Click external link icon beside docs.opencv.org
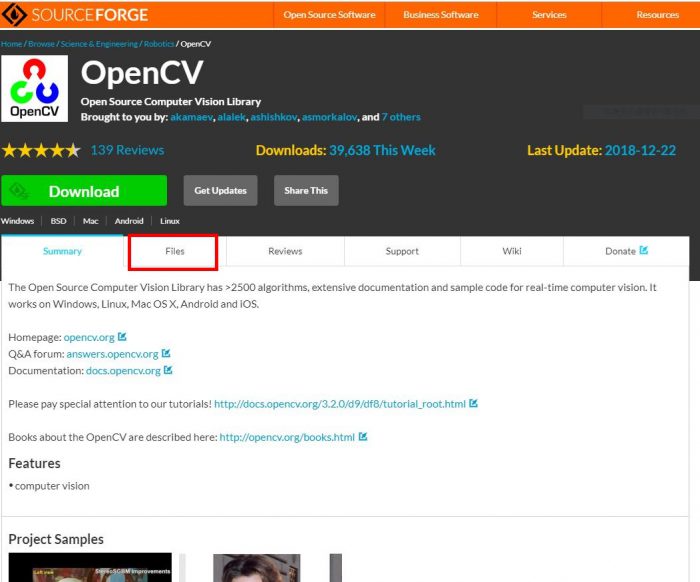The width and height of the screenshot is (700, 582). click(x=168, y=370)
